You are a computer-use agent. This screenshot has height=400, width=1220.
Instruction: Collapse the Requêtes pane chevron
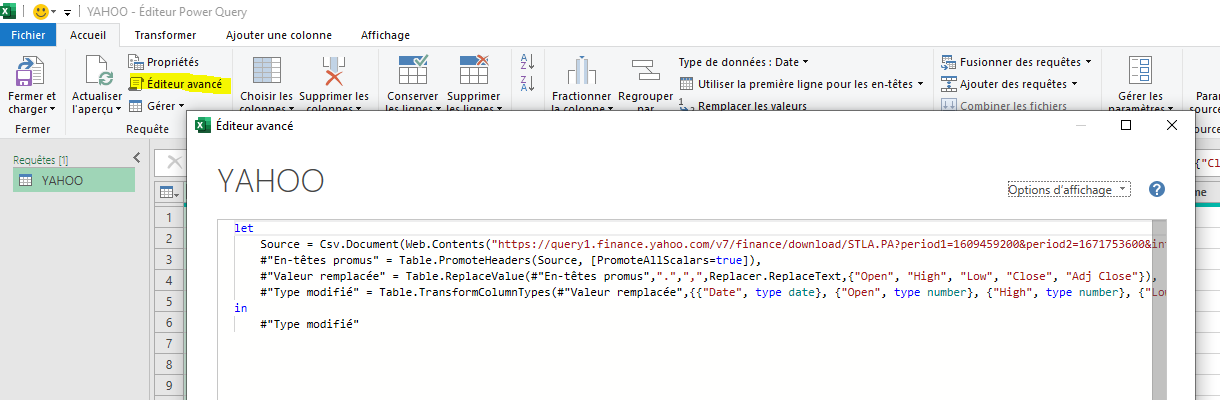[137, 158]
